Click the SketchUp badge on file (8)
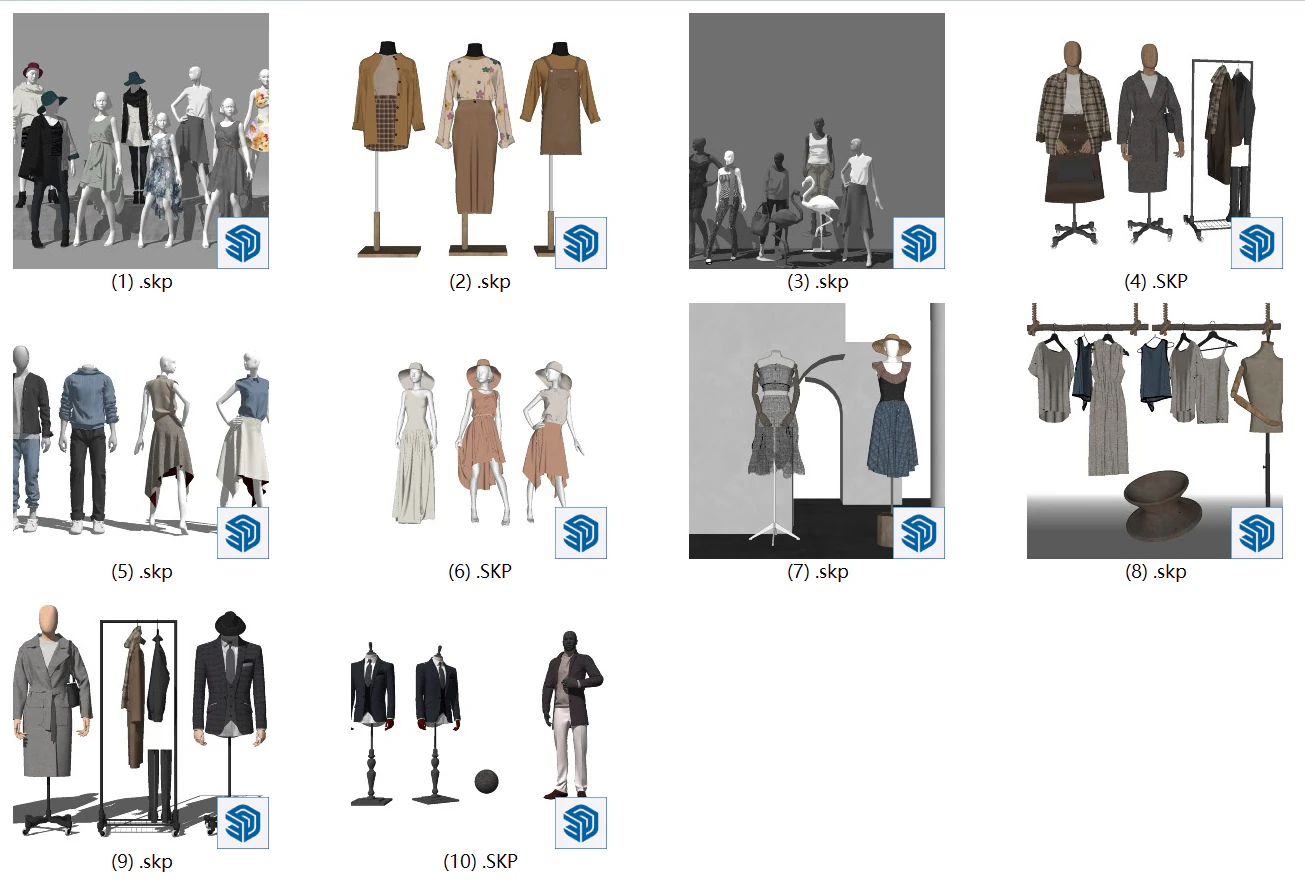This screenshot has height=889, width=1305. (1258, 532)
